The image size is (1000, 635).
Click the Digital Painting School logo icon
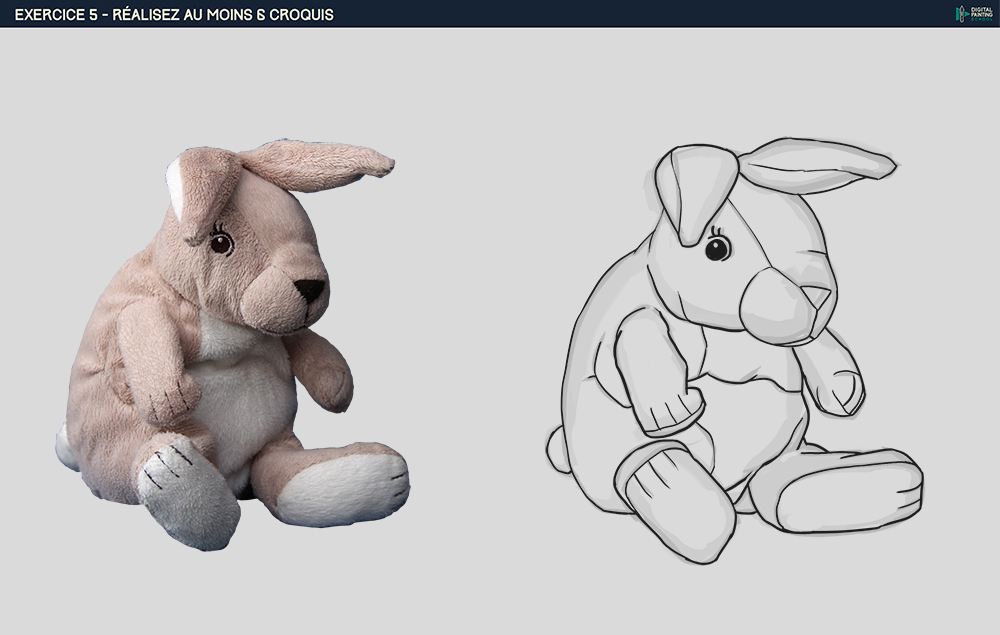[x=960, y=13]
